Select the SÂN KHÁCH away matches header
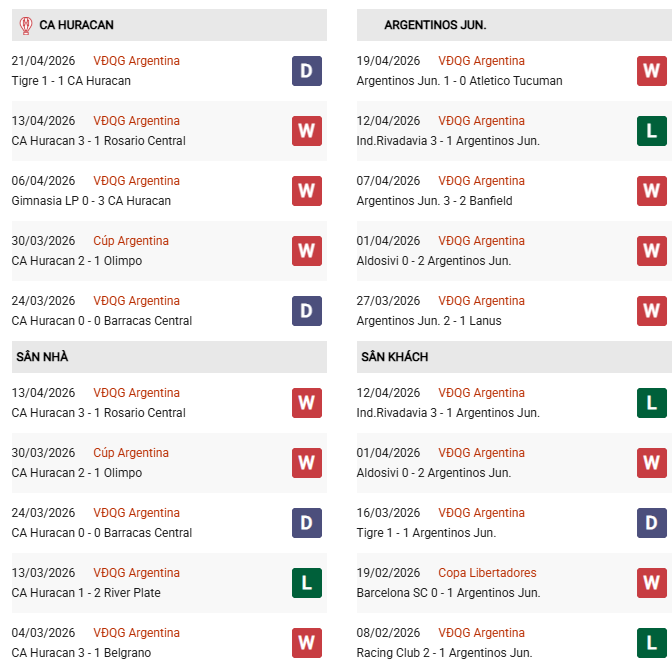Screen dimensions: 672x670 pyautogui.click(x=394, y=357)
